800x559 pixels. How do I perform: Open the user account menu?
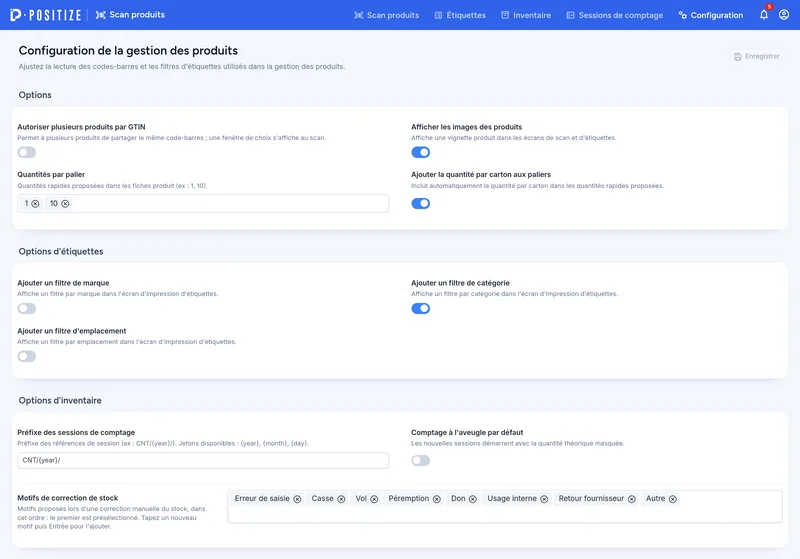tap(784, 15)
